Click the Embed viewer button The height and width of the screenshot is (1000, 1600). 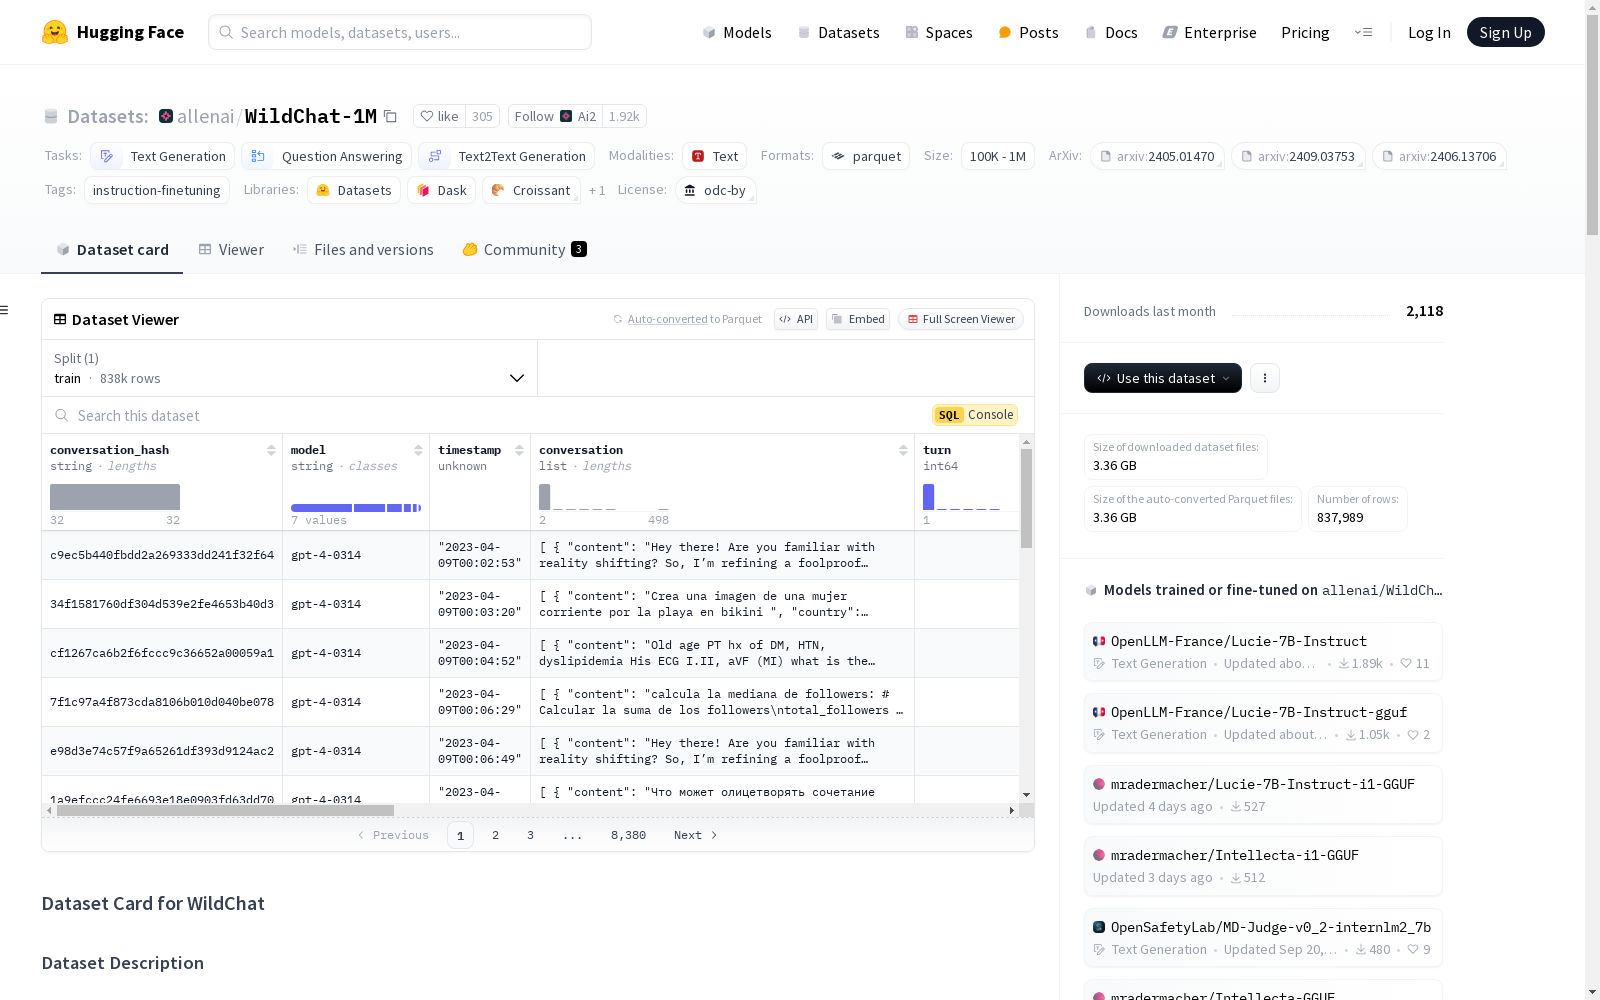[858, 319]
